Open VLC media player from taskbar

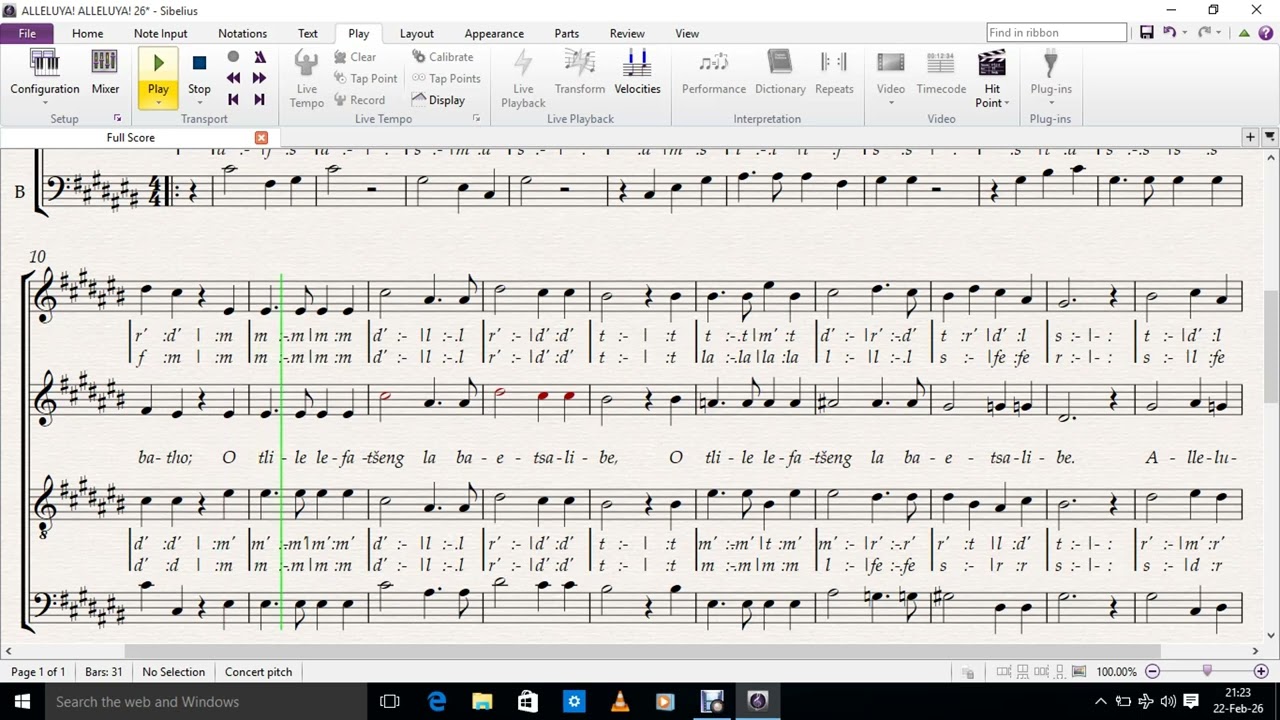pyautogui.click(x=620, y=702)
